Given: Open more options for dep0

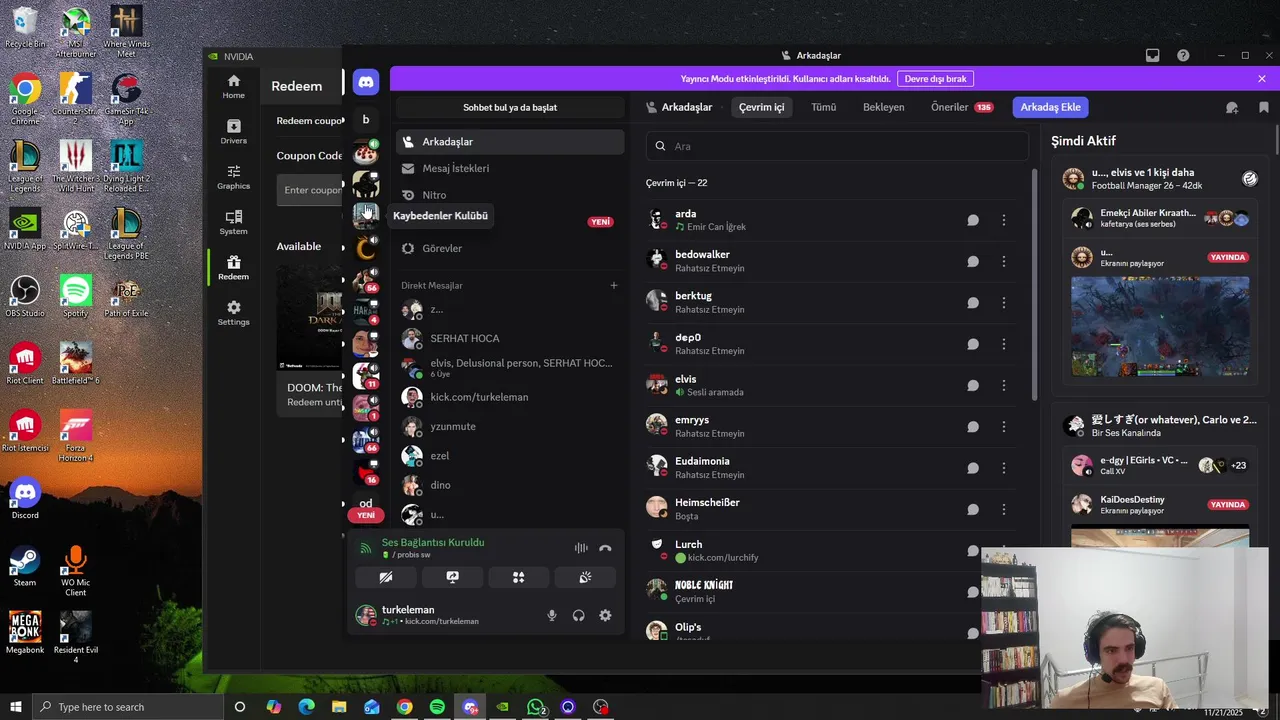Looking at the screenshot, I should coord(1004,344).
